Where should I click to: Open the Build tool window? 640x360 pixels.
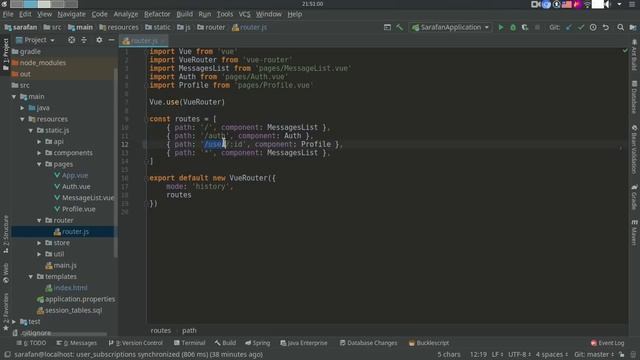(225, 343)
